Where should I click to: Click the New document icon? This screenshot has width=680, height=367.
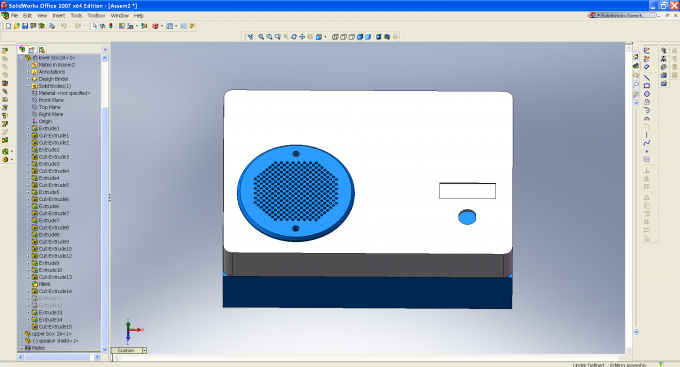8,26
